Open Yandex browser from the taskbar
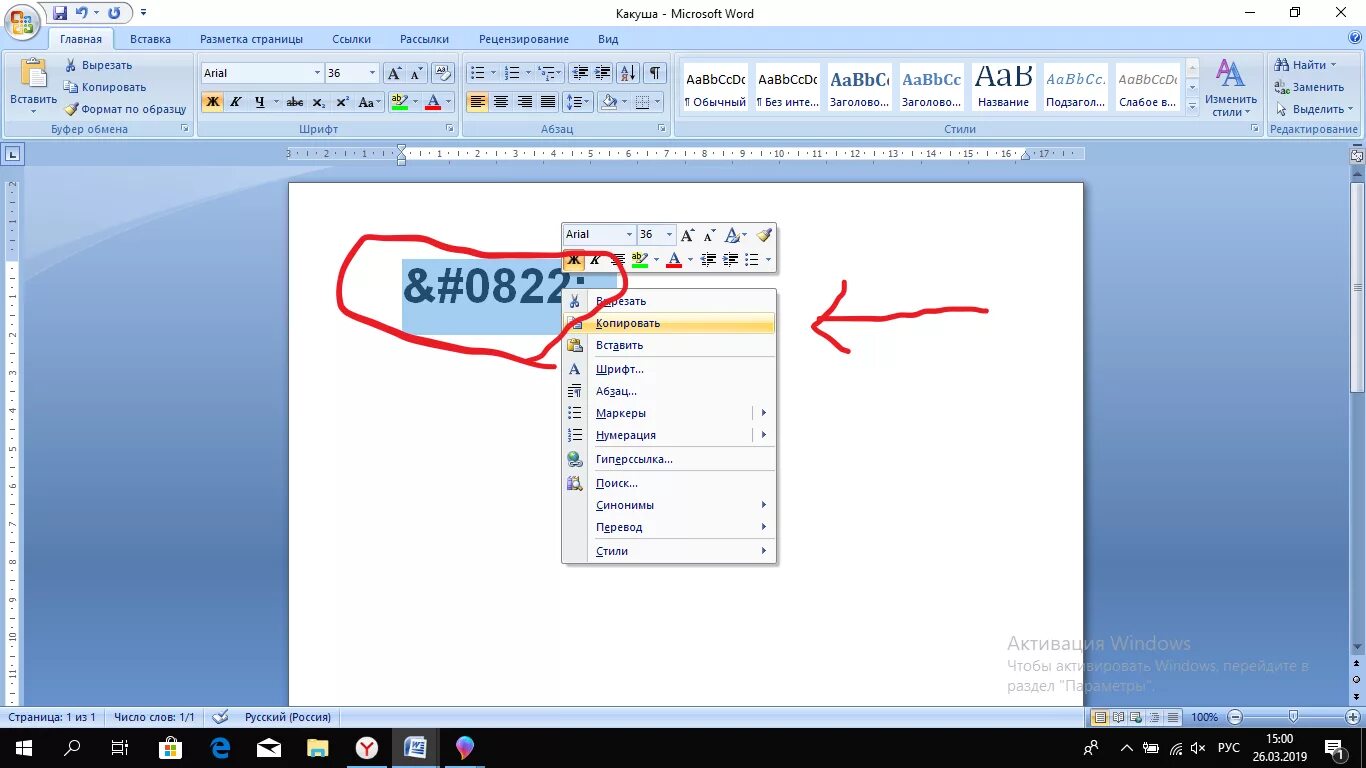Image resolution: width=1366 pixels, height=768 pixels. pyautogui.click(x=367, y=747)
